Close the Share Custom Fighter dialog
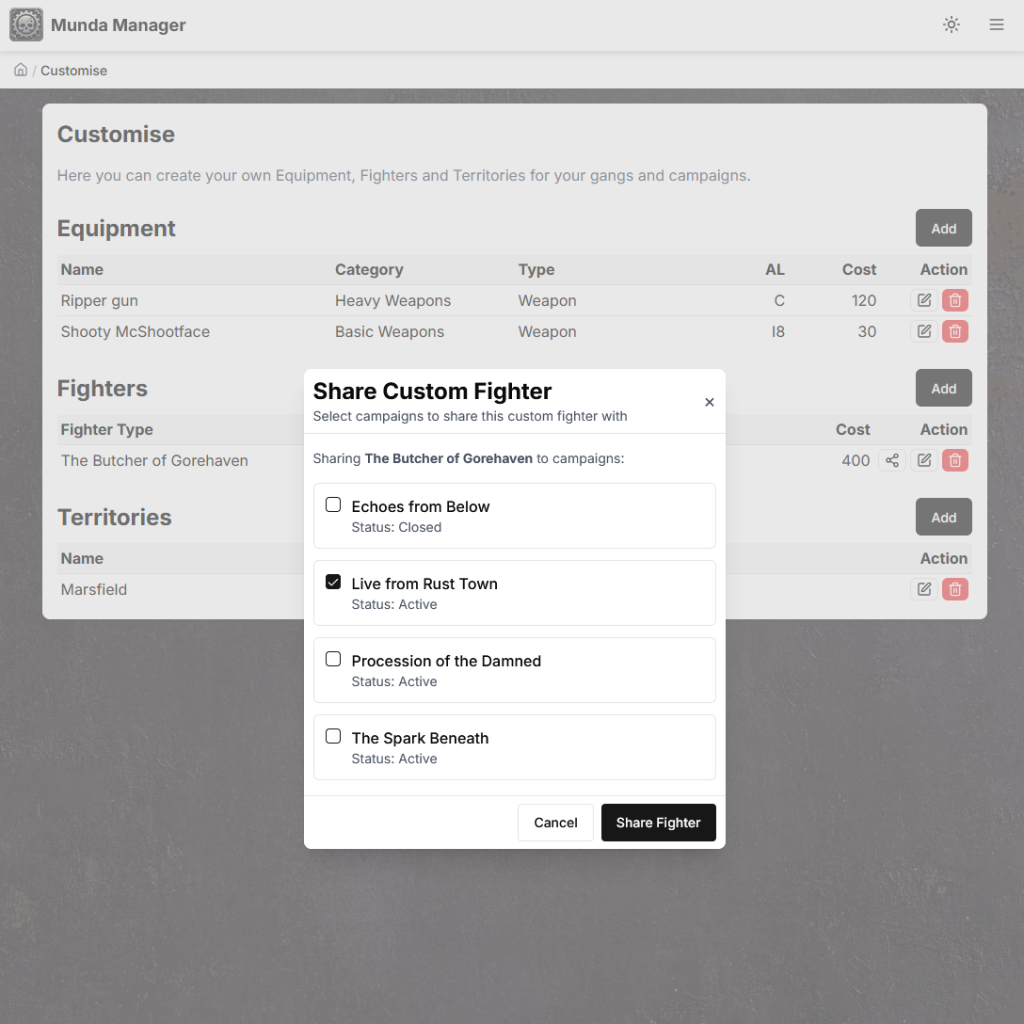 click(709, 402)
